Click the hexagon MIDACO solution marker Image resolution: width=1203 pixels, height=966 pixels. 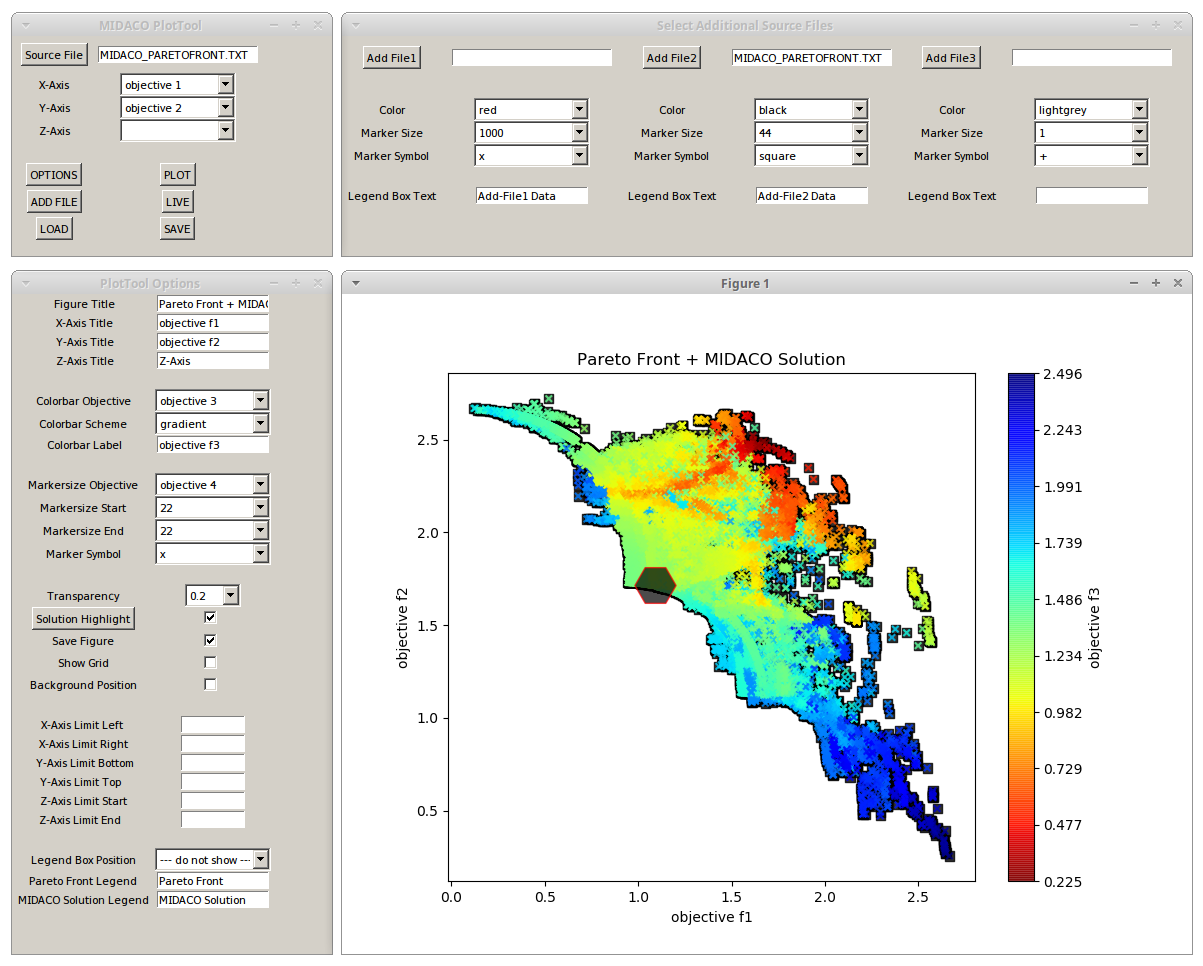point(656,586)
